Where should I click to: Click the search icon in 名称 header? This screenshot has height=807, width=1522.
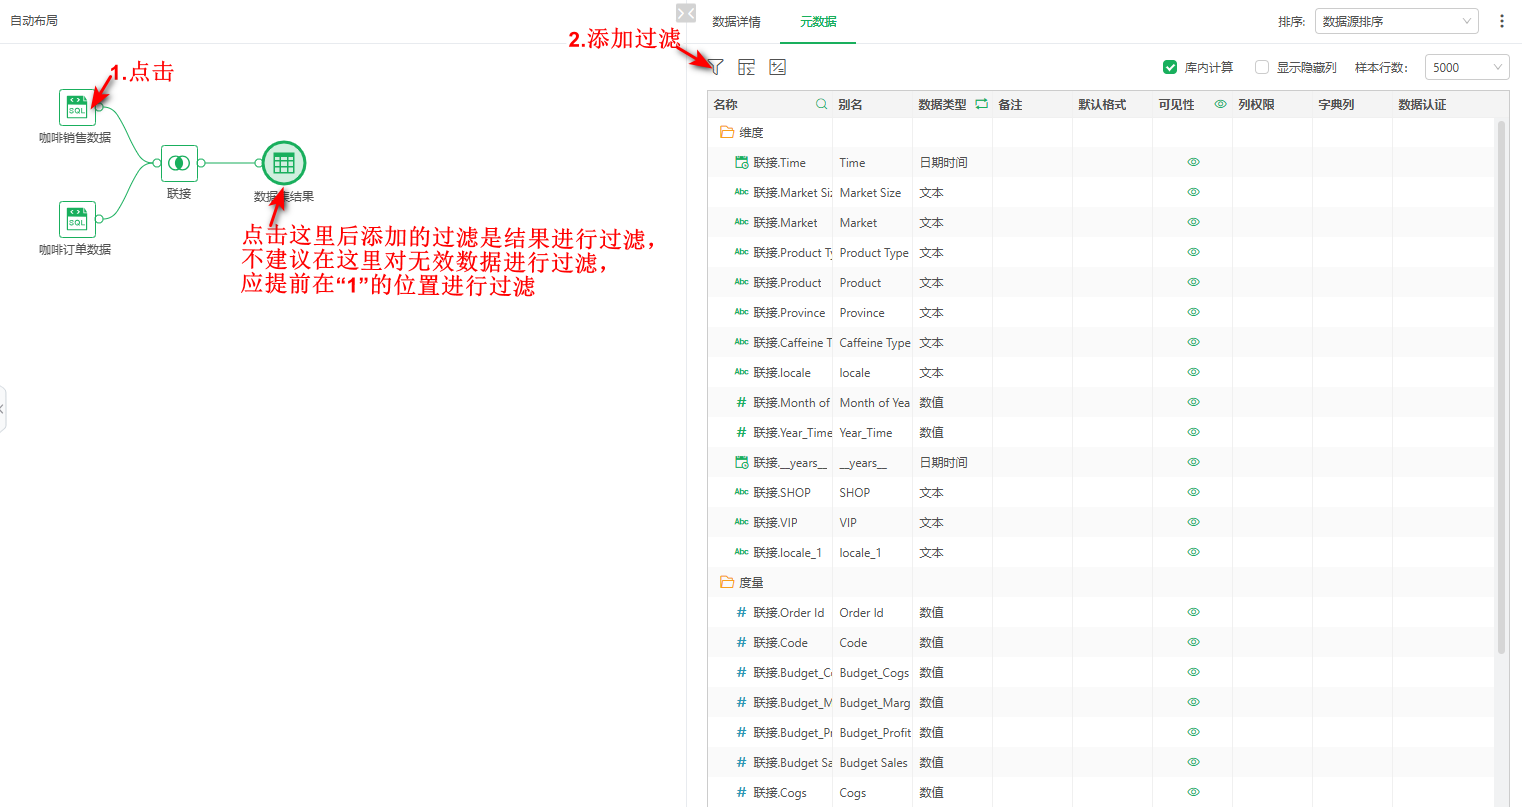pos(821,104)
